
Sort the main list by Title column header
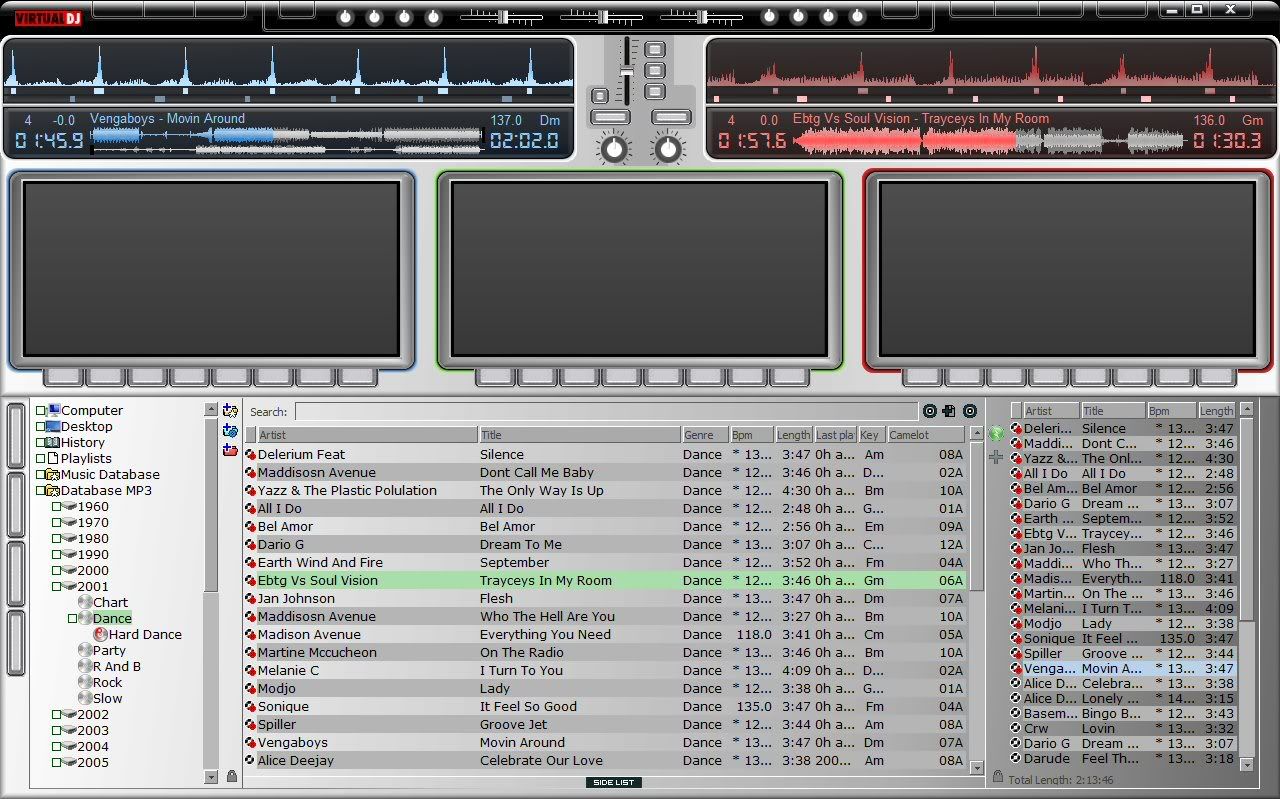(579, 435)
